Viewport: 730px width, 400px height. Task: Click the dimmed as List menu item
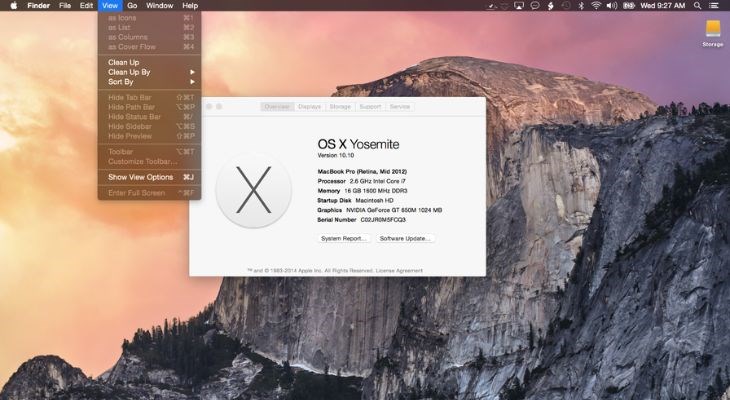coord(149,27)
